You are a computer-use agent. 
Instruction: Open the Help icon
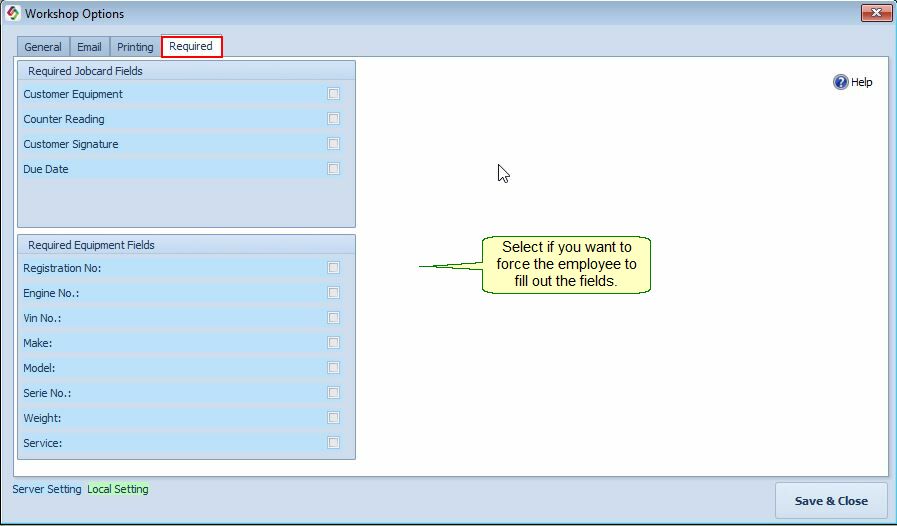tap(840, 82)
